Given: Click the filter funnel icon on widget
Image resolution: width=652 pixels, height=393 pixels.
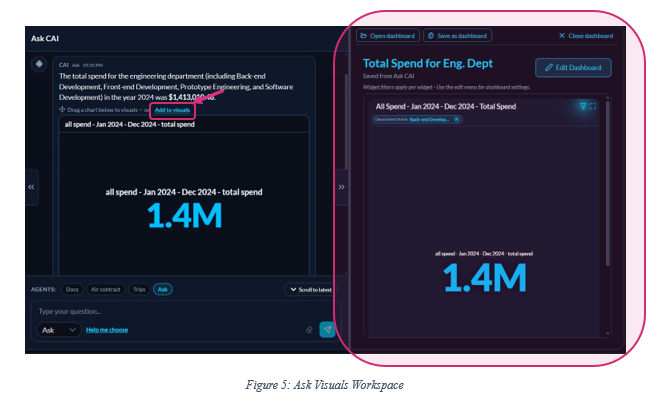Looking at the screenshot, I should point(583,106).
